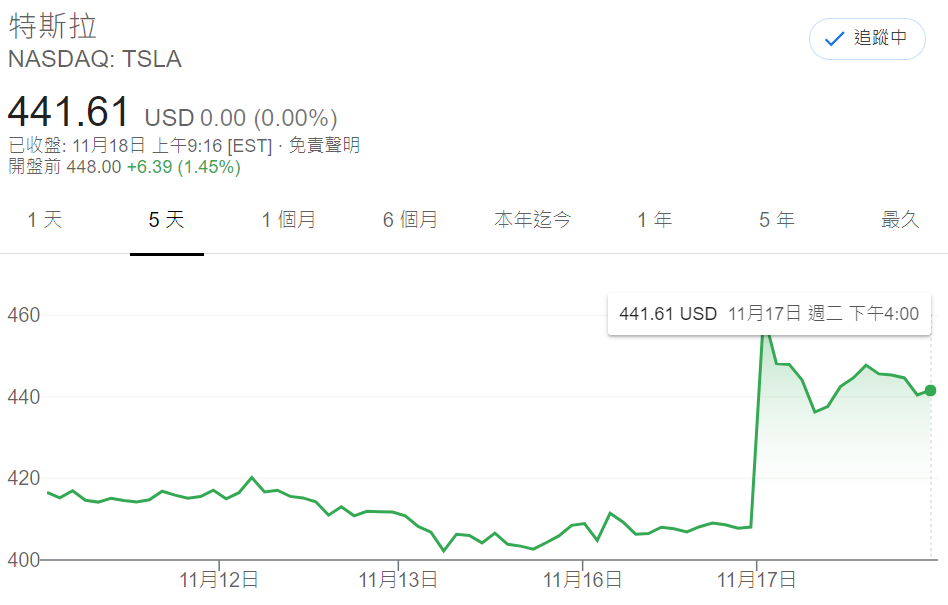948x605 pixels.
Task: Show the 1 年 chart range
Action: (x=655, y=219)
